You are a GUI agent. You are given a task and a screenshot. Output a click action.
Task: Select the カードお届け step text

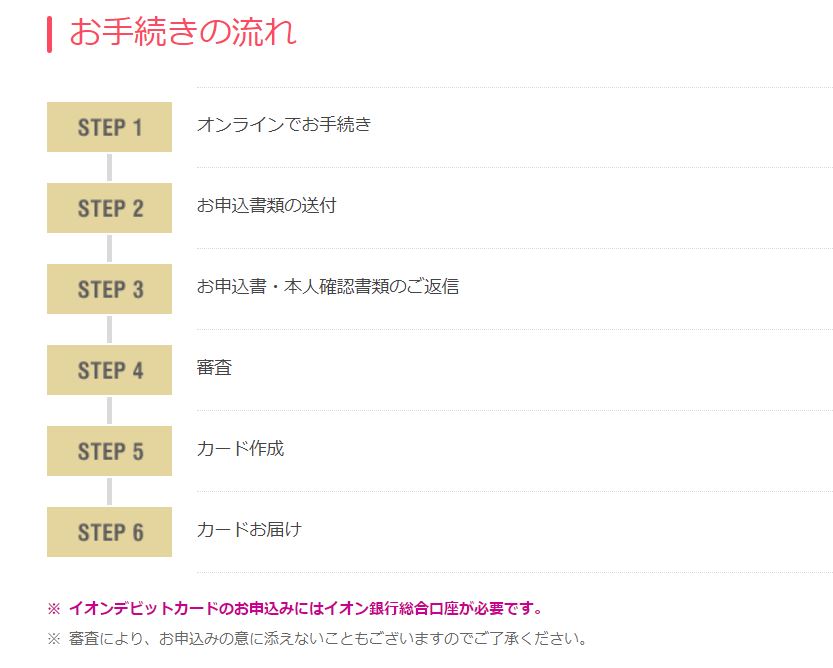point(249,529)
